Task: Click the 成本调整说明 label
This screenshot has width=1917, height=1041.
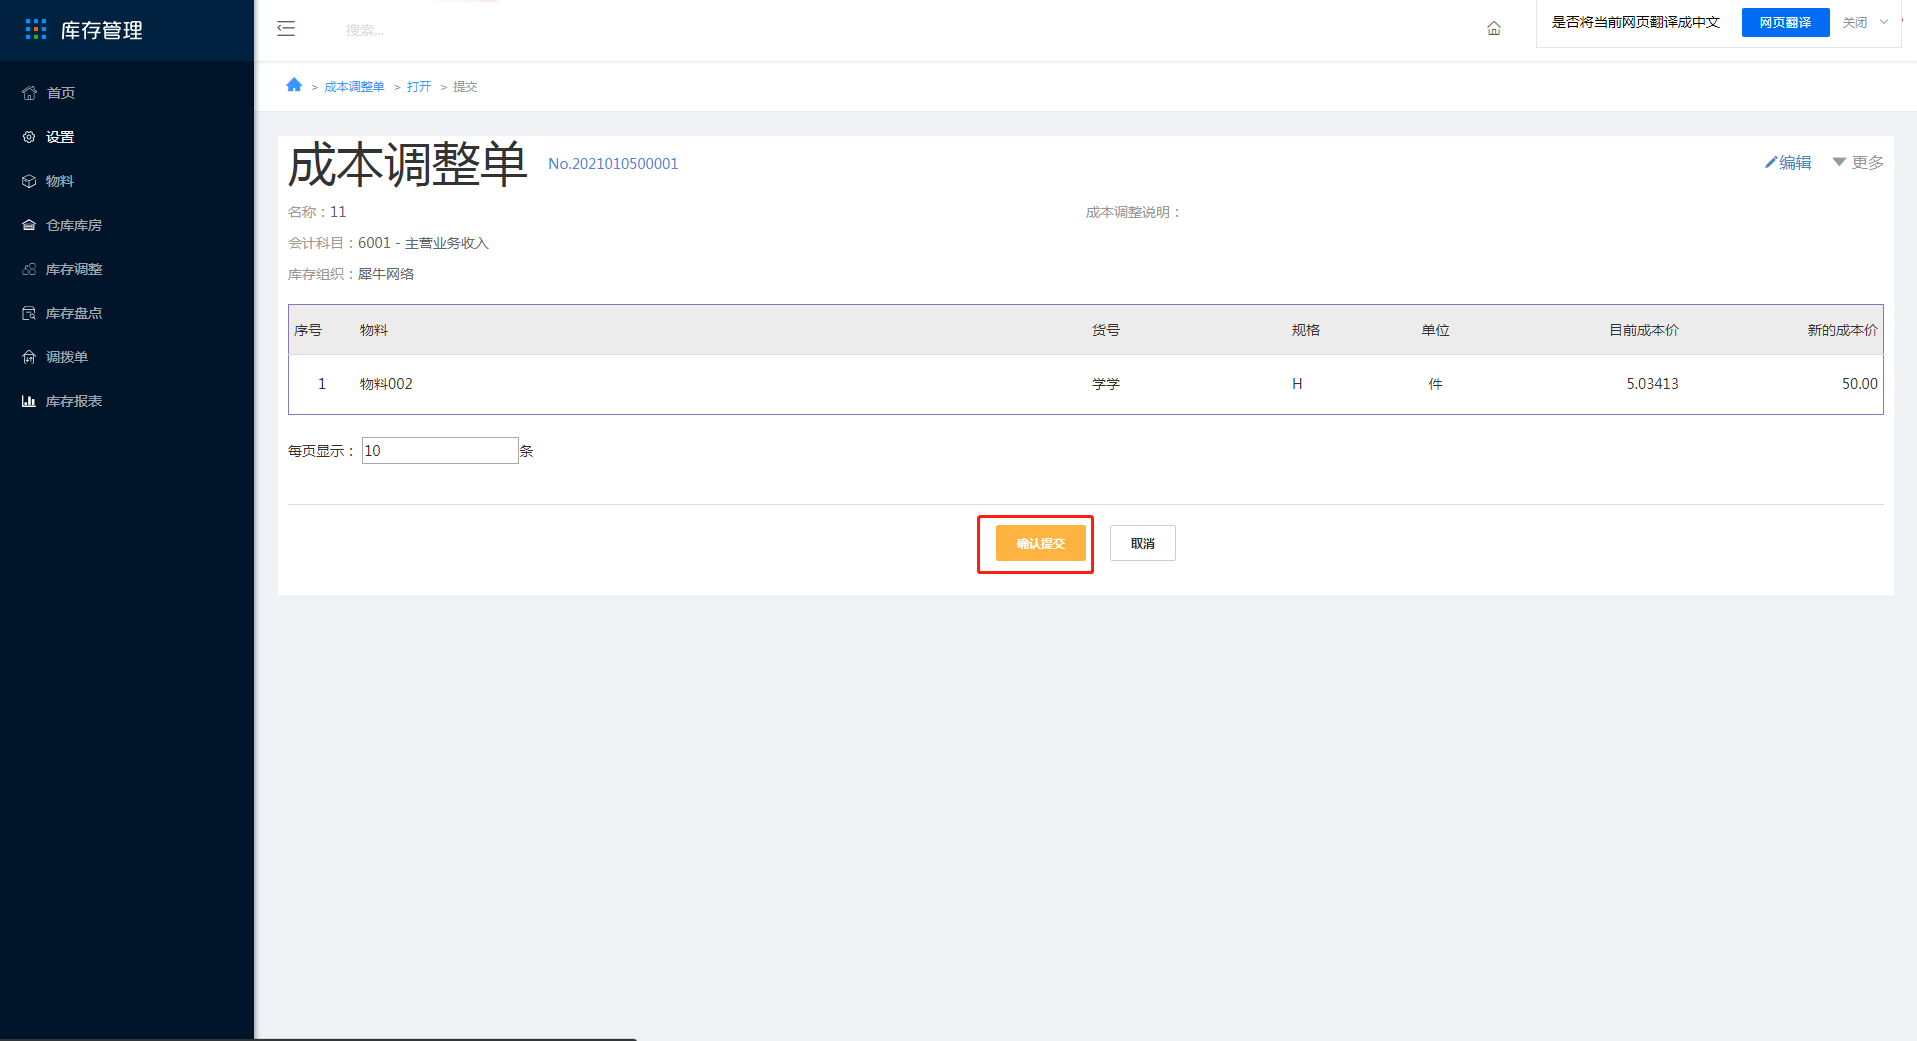Action: pos(1133,212)
